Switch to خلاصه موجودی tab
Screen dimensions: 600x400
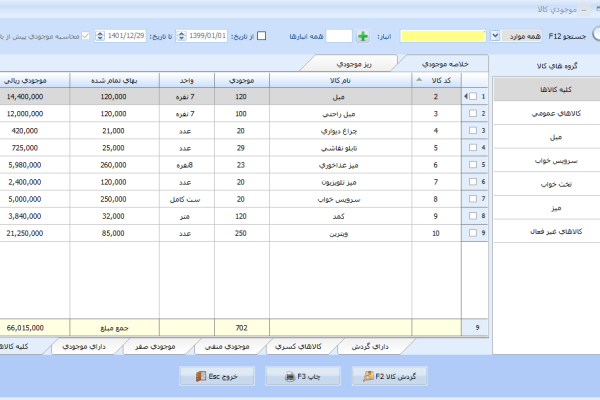(x=443, y=64)
